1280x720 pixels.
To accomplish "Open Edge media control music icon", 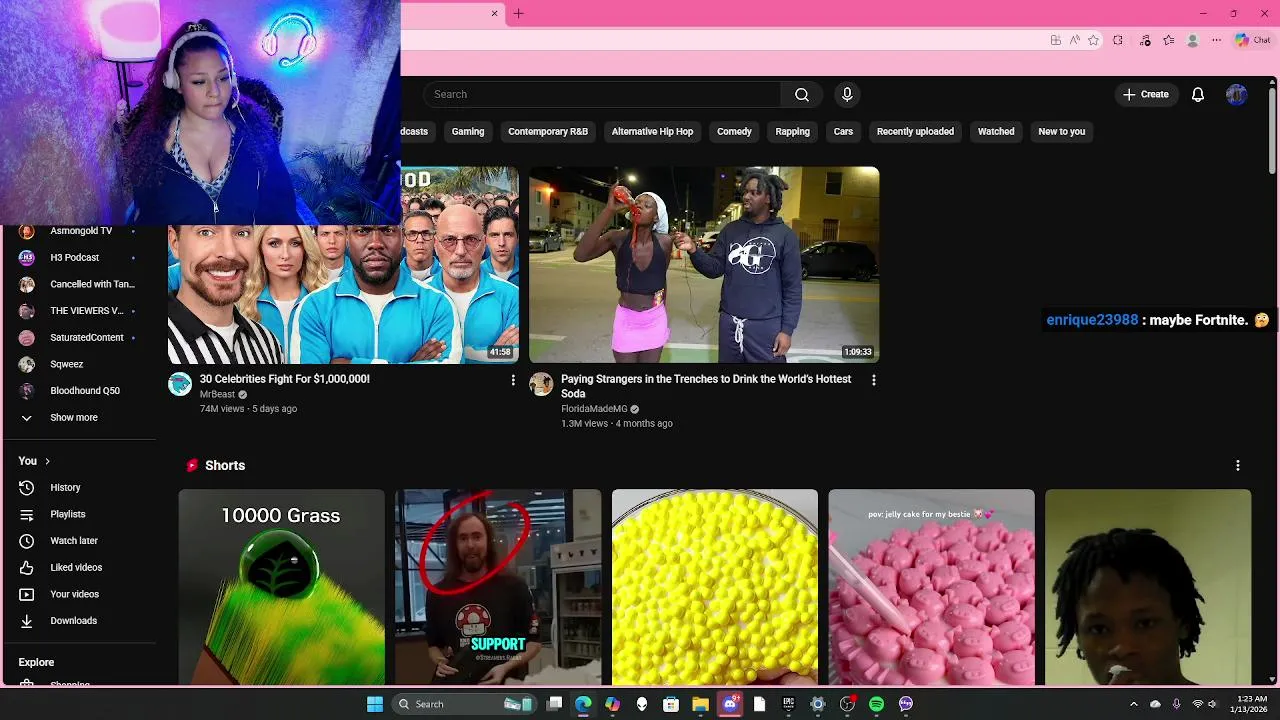I will point(1144,40).
